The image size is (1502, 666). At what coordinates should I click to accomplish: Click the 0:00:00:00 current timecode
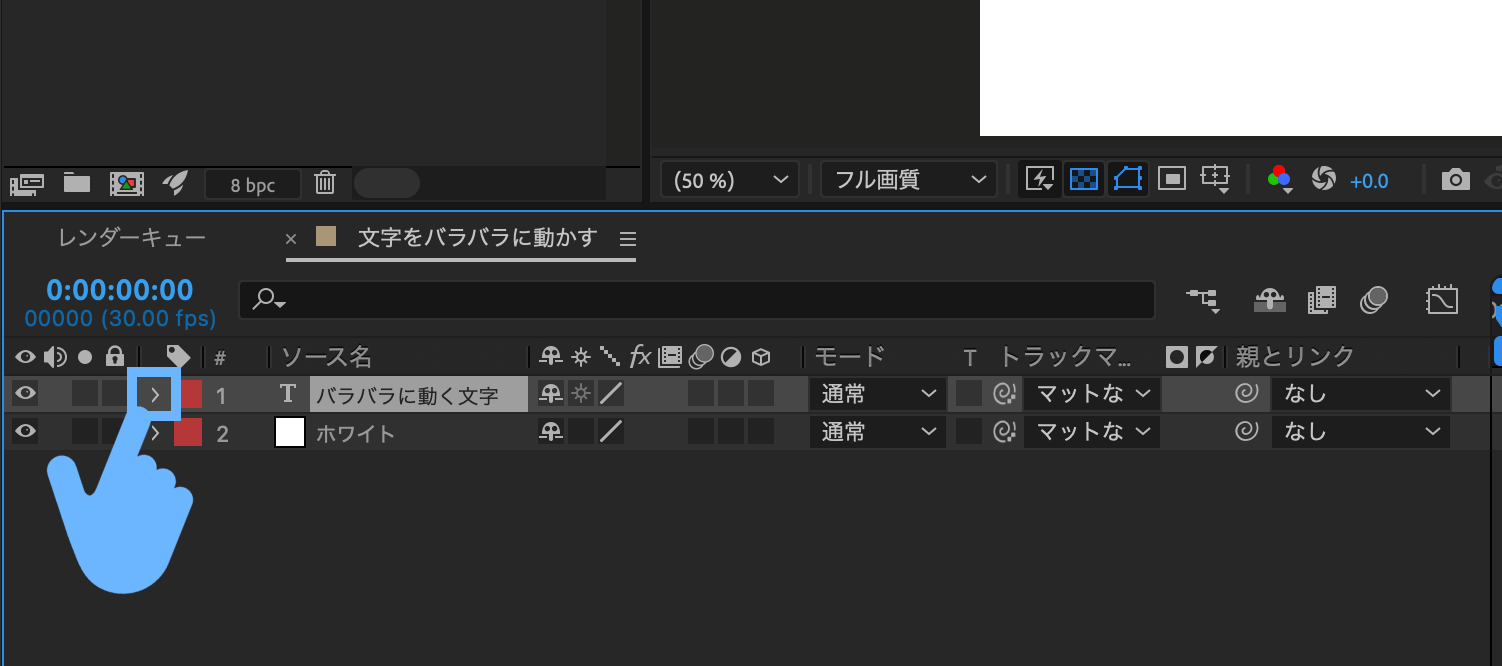(x=120, y=290)
